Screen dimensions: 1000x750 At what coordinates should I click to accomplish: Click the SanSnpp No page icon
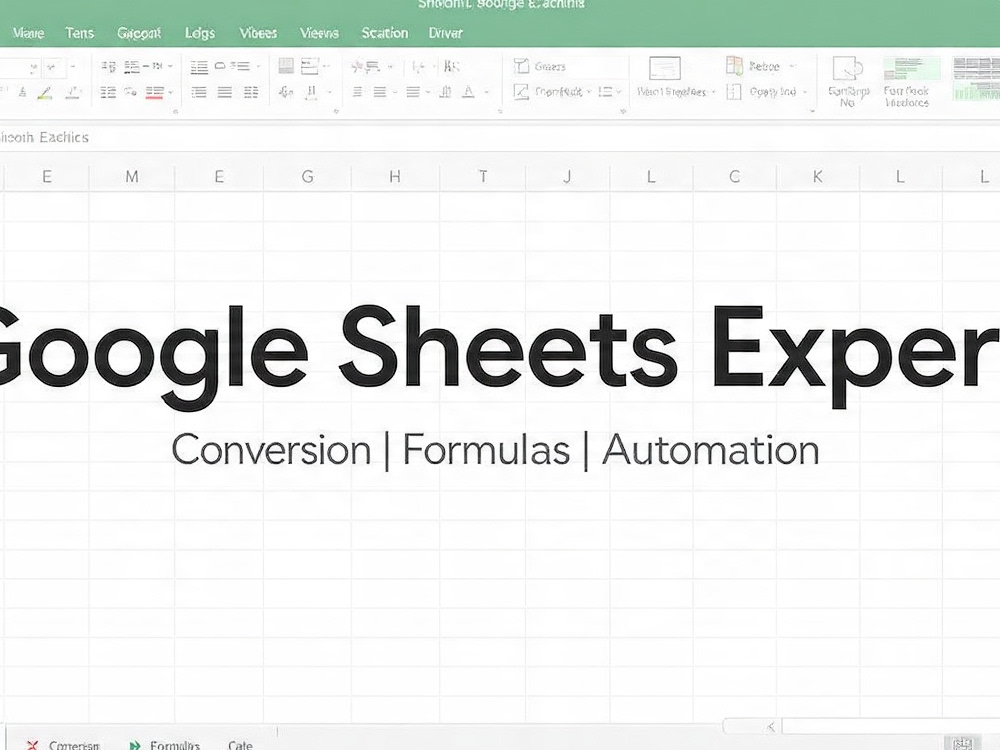pos(848,68)
